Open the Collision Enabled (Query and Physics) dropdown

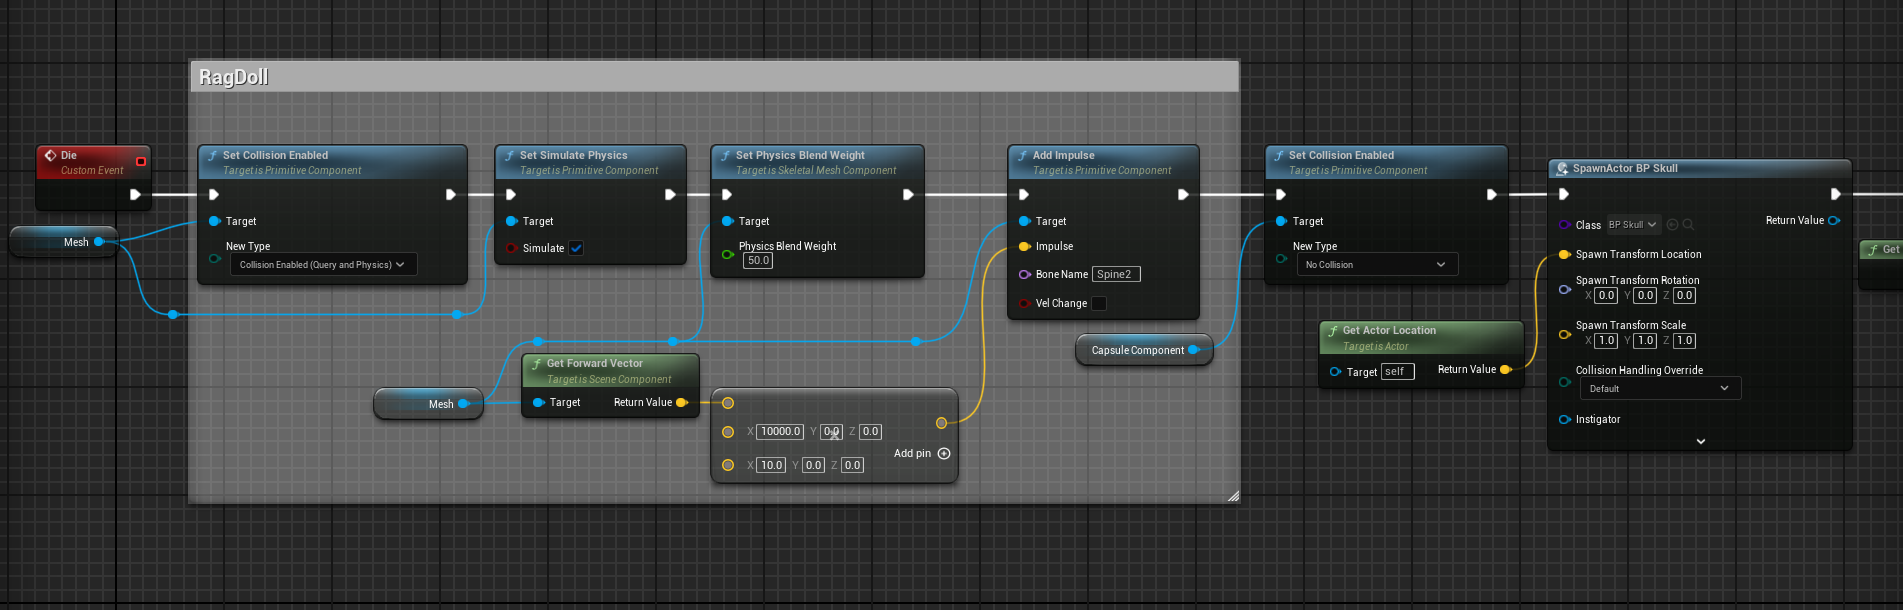[322, 265]
